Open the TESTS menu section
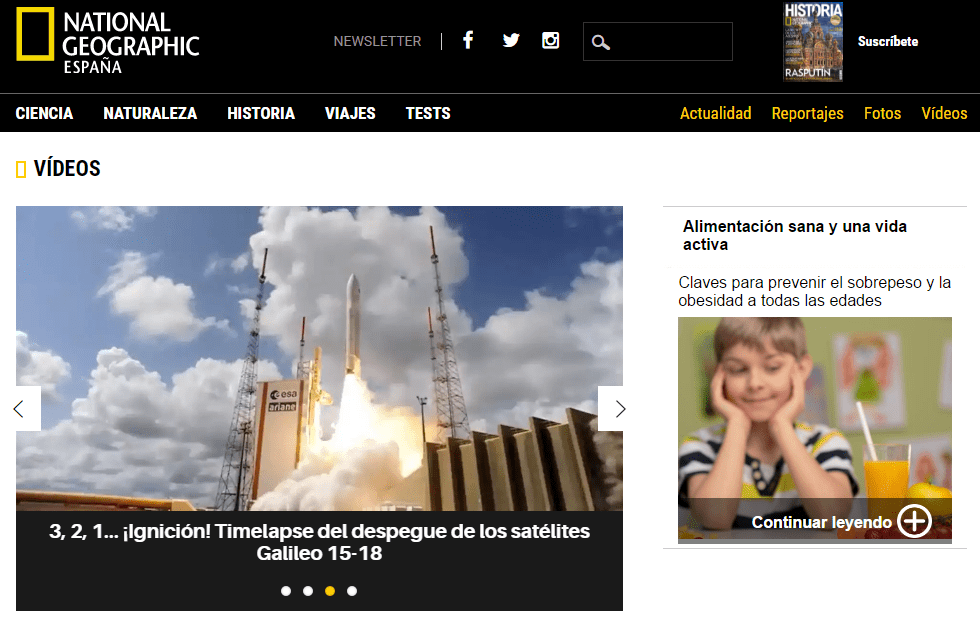 (428, 113)
